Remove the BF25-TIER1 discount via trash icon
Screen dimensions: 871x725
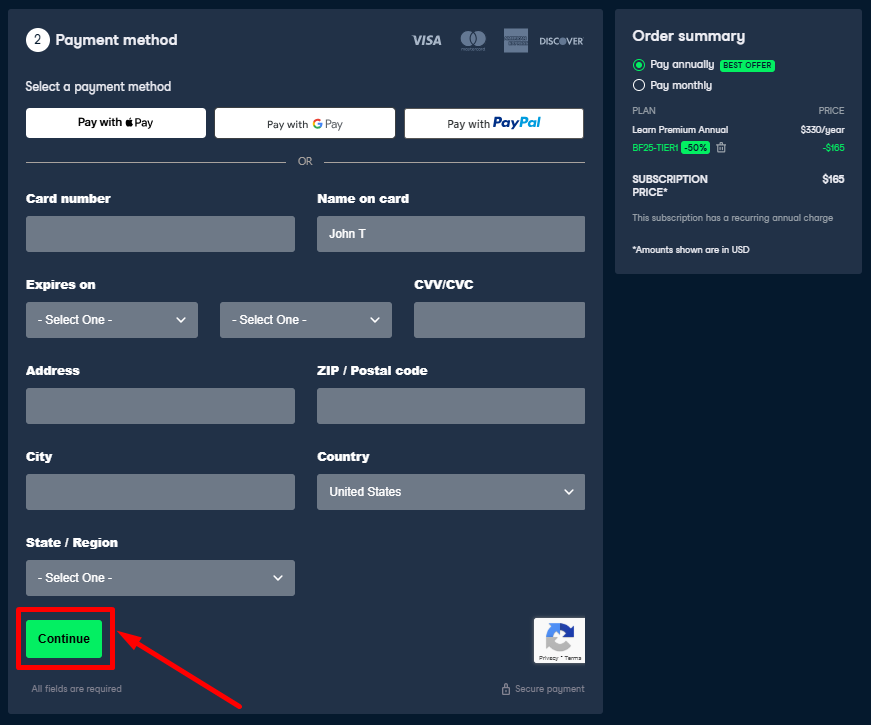click(x=722, y=146)
